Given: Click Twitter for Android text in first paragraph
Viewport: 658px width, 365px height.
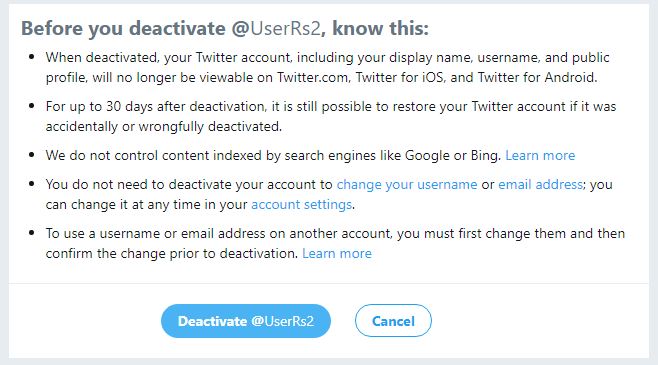Looking at the screenshot, I should (537, 78).
